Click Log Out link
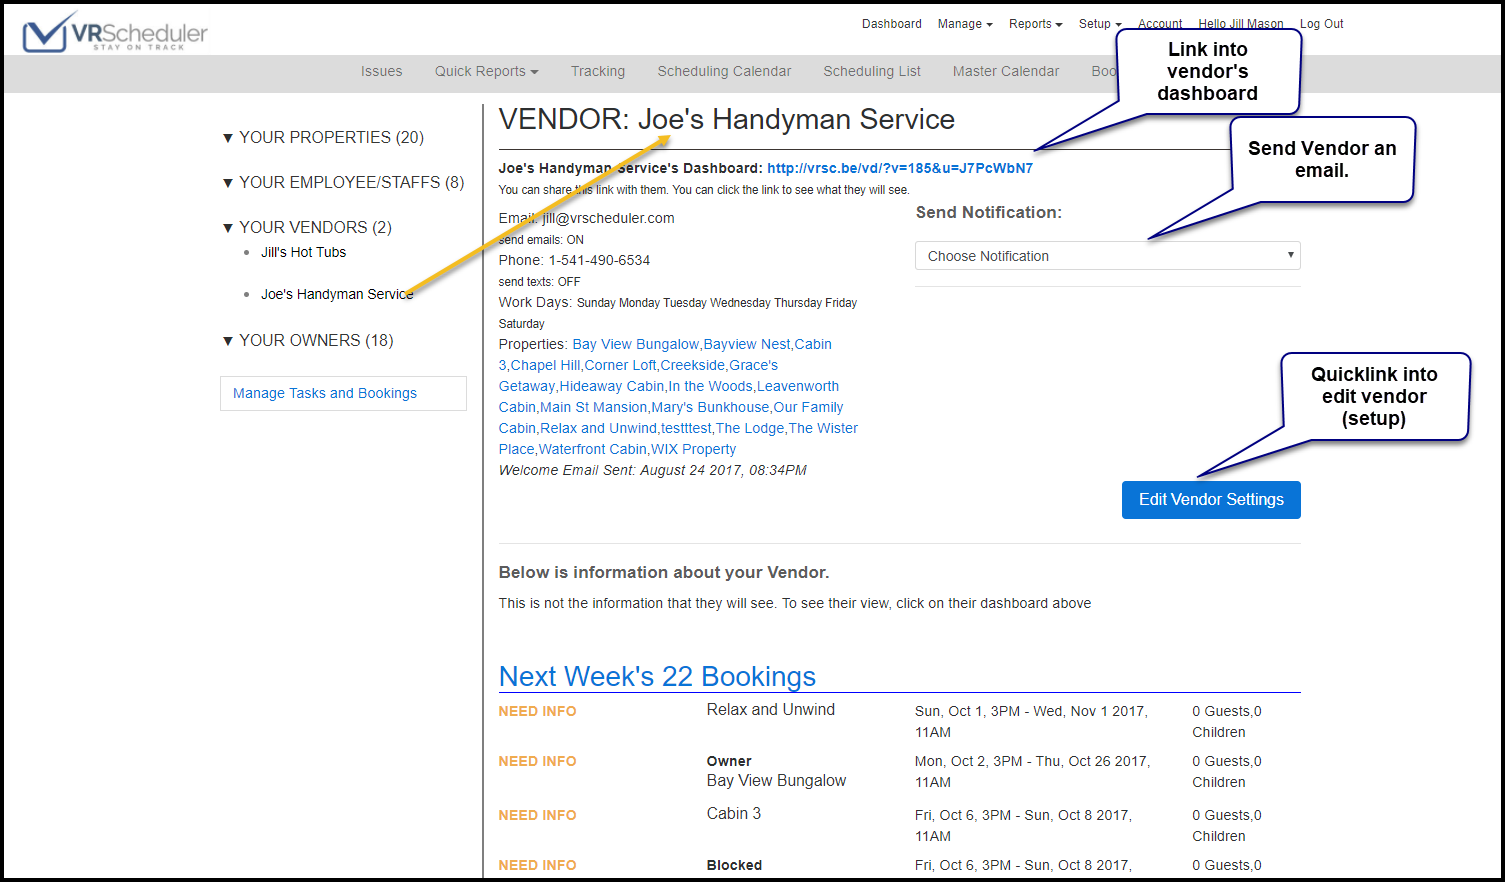Screen dimensions: 1505x882 (1321, 24)
